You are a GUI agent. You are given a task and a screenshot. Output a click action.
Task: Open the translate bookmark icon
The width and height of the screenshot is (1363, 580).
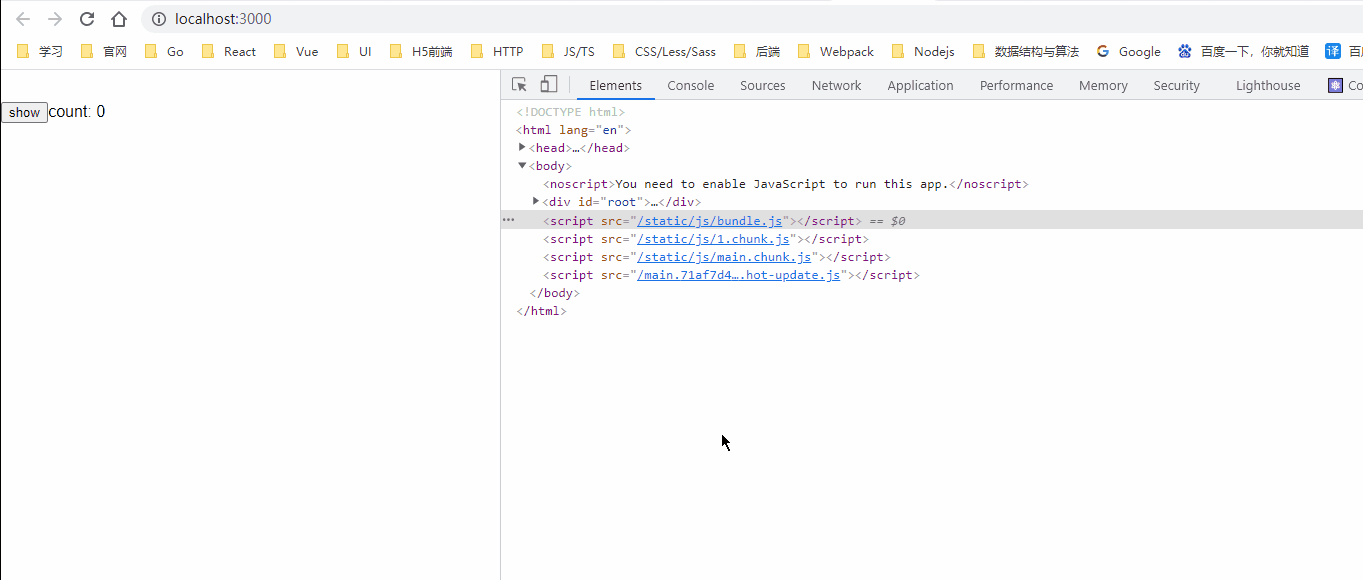[1333, 51]
